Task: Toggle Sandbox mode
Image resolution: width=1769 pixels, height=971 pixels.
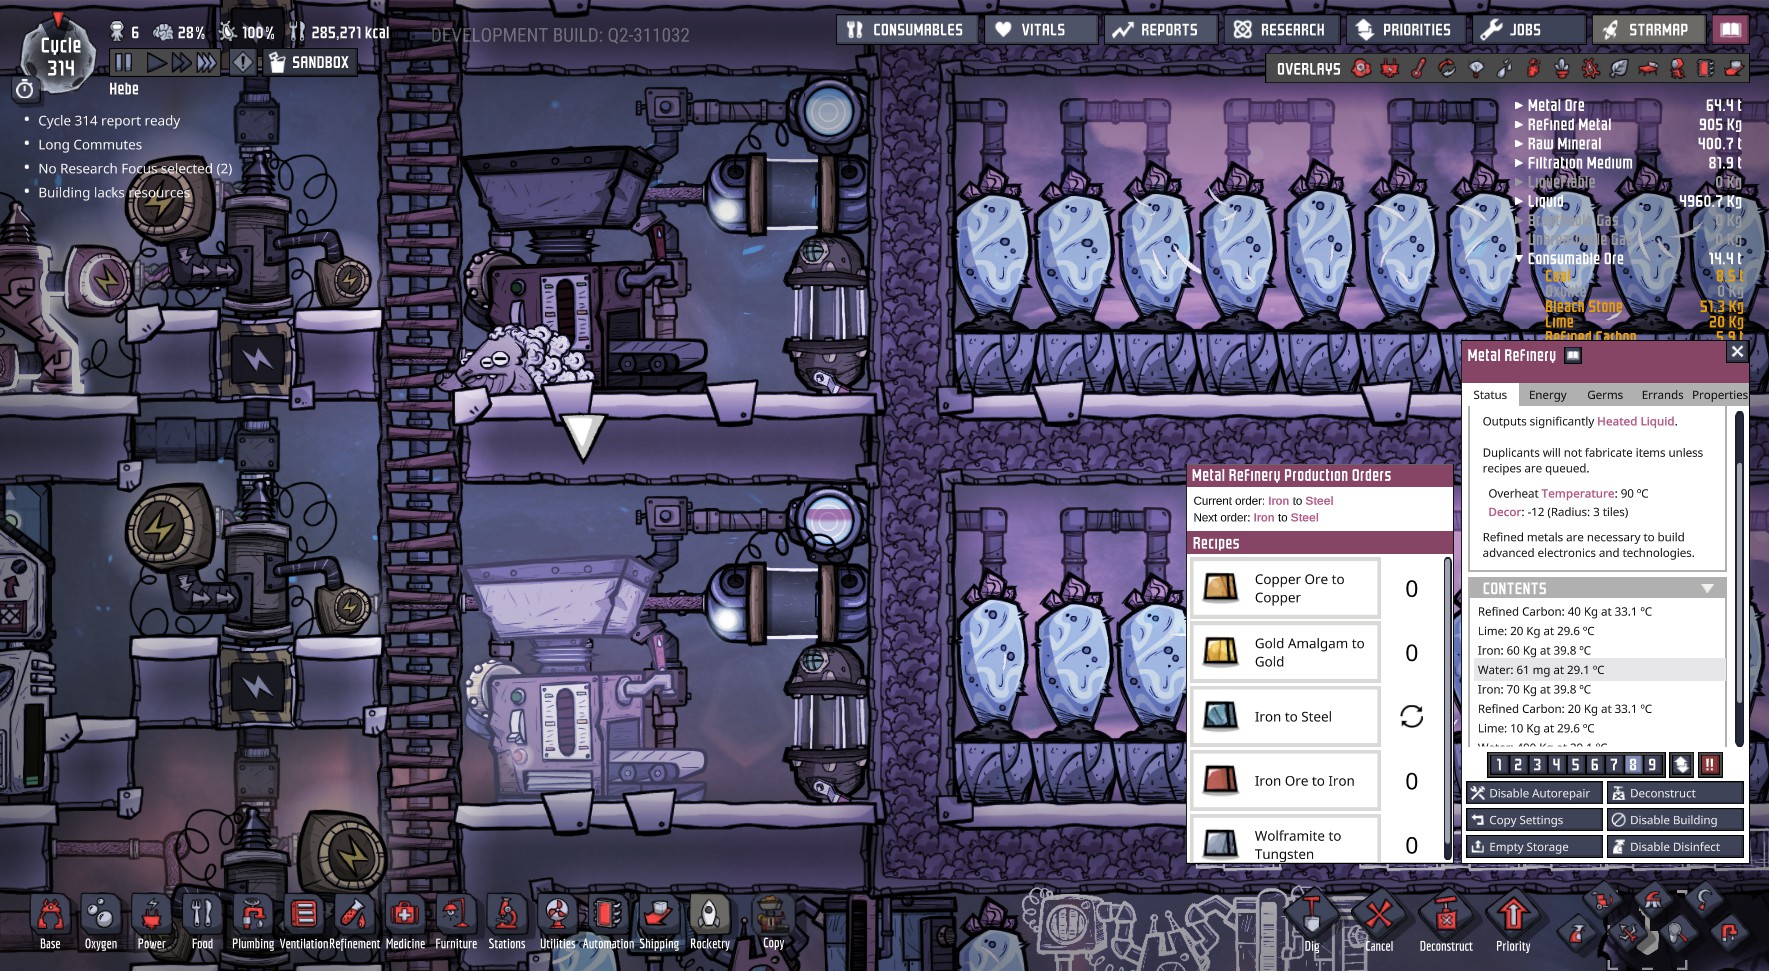Action: click(309, 62)
